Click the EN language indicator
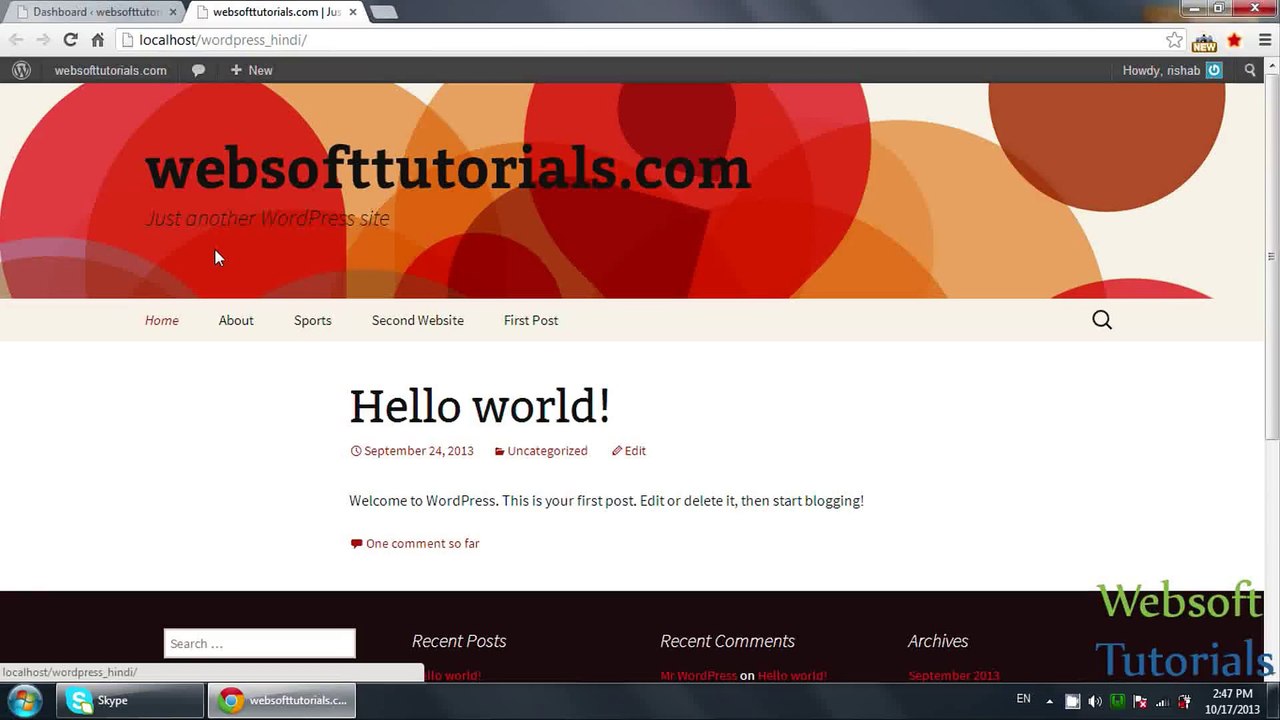 (1023, 699)
